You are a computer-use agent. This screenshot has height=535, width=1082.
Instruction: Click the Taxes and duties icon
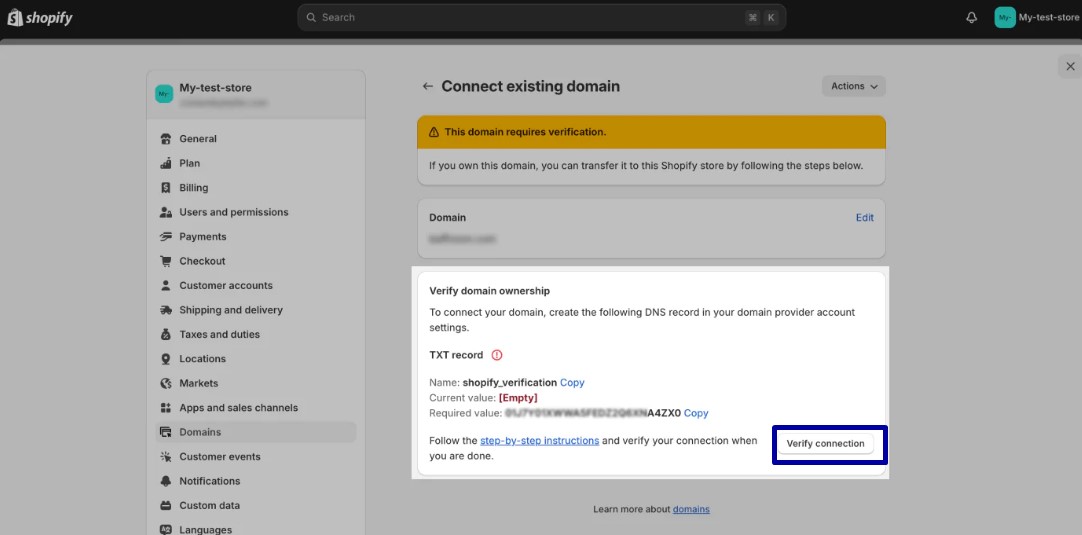pyautogui.click(x=166, y=334)
